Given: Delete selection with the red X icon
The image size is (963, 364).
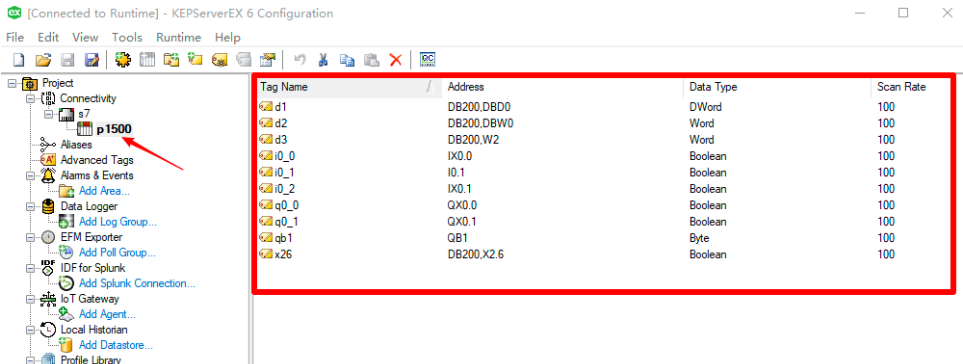Looking at the screenshot, I should pos(396,60).
